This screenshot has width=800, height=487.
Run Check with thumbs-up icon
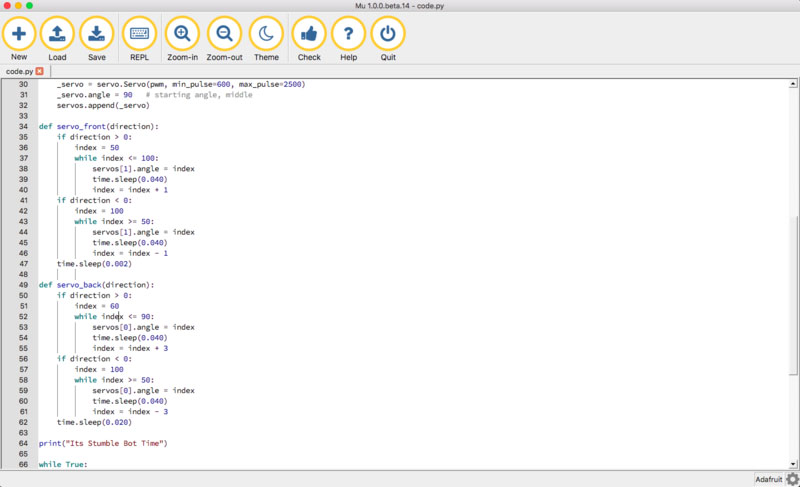point(309,34)
